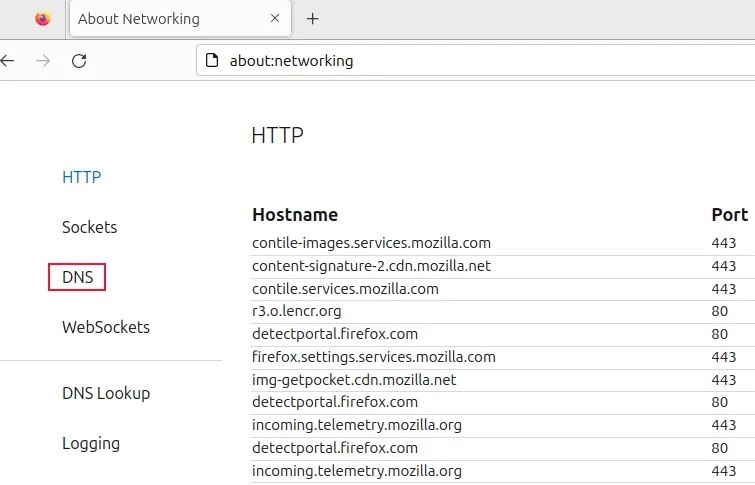Show the WebSockets section
The width and height of the screenshot is (755, 485).
click(105, 327)
